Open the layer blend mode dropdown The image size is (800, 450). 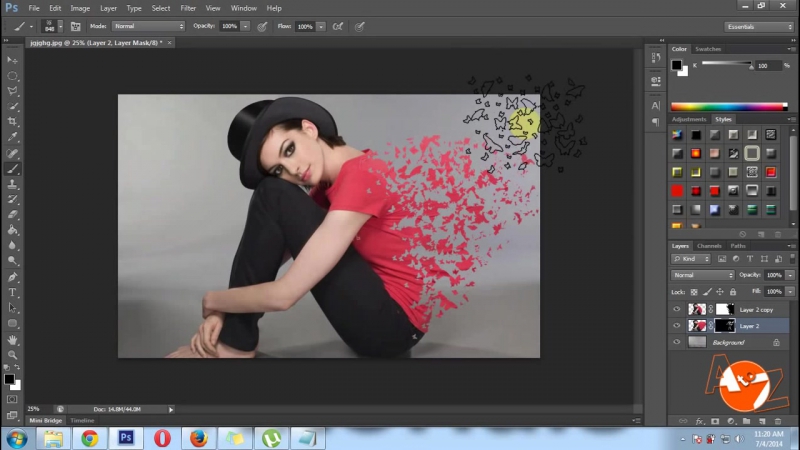coord(703,275)
